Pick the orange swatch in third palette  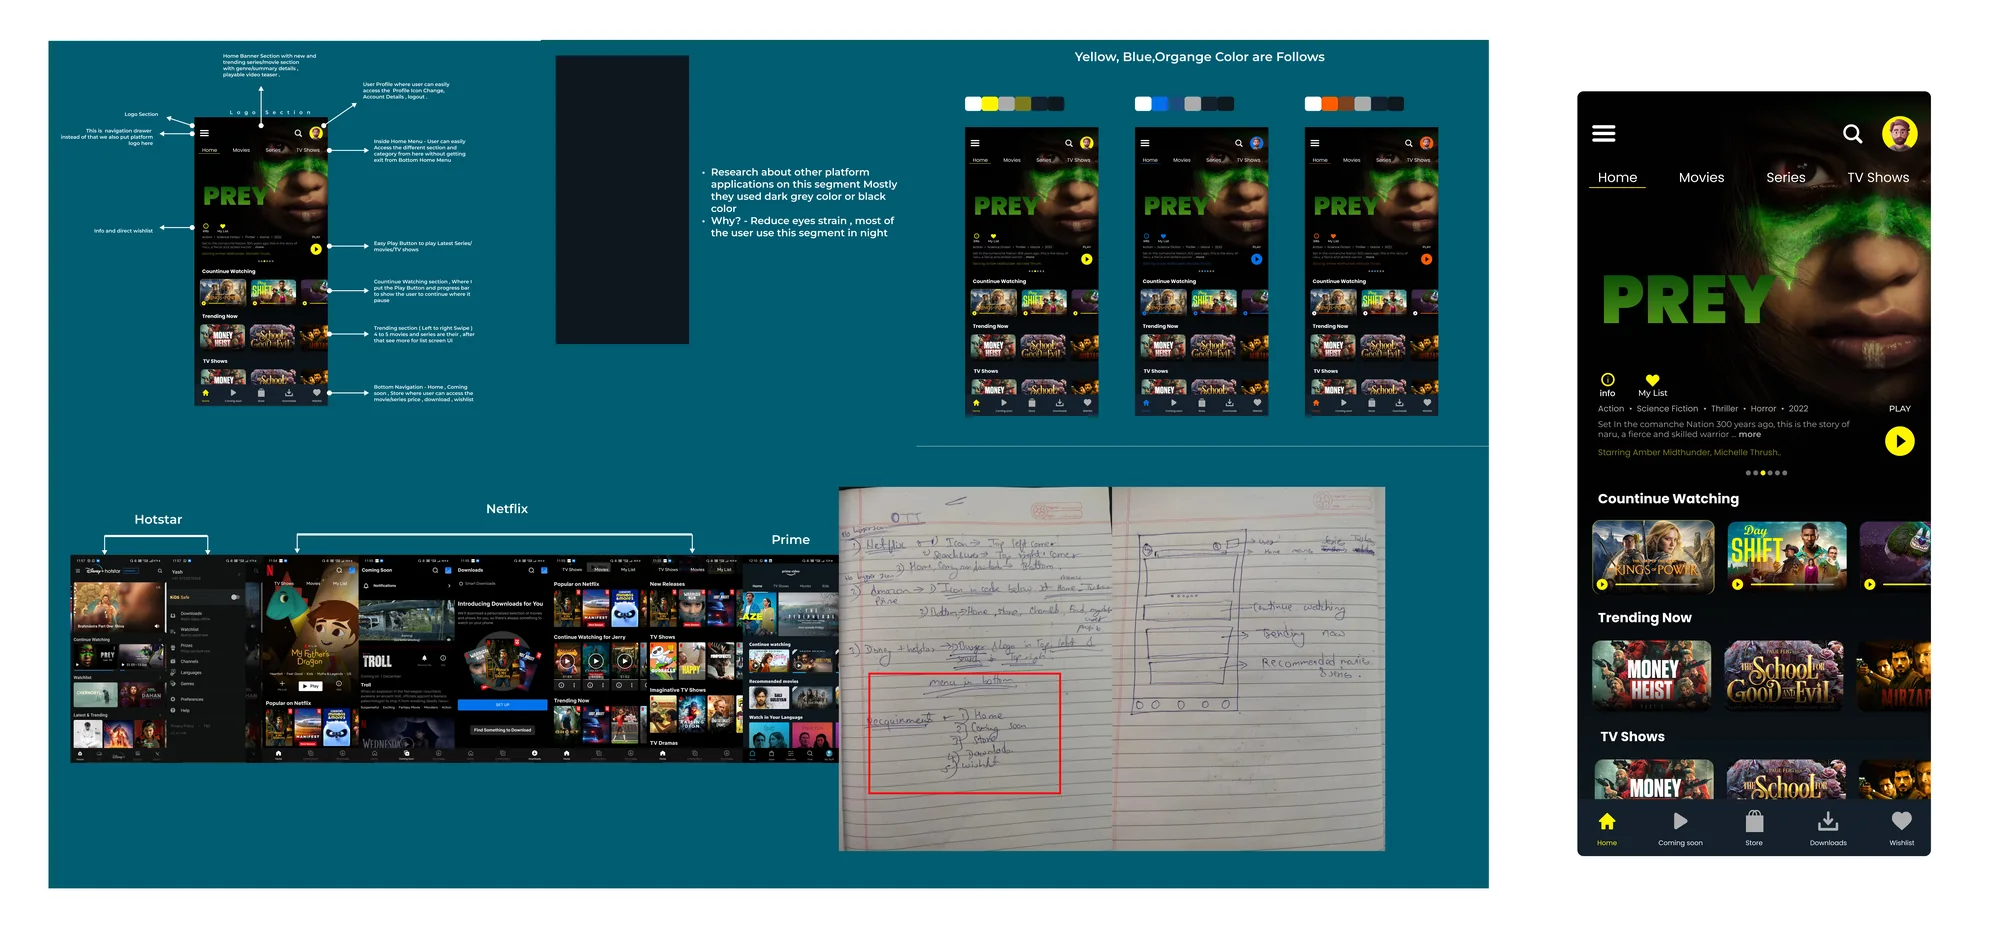1330,104
